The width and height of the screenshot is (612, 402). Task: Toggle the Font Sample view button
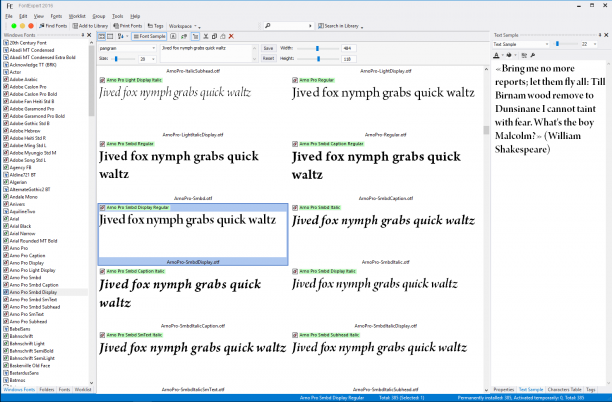(x=149, y=36)
